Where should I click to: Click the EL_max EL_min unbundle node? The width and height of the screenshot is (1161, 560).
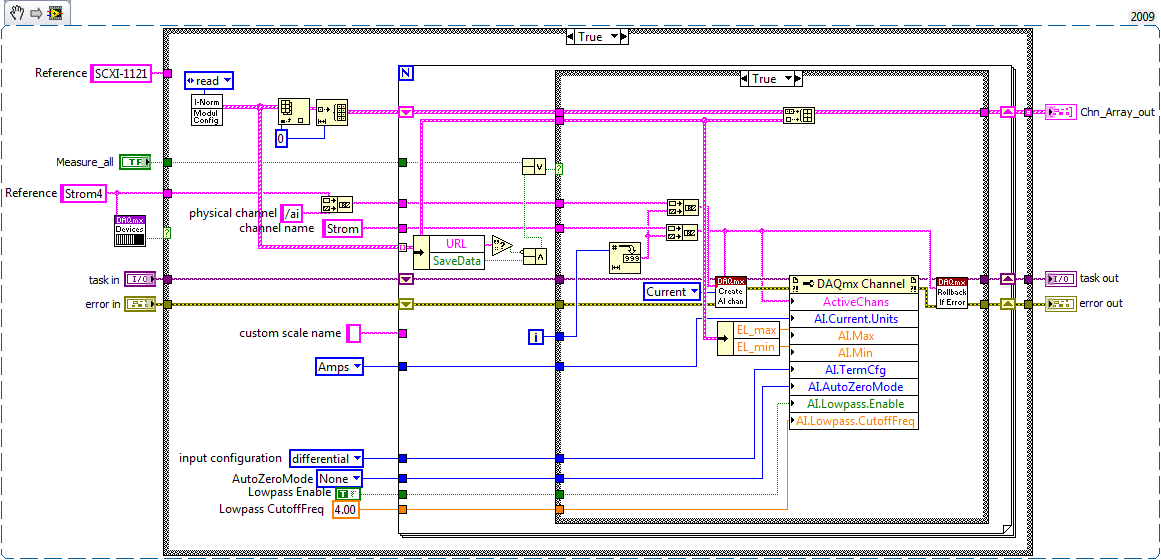[x=749, y=339]
